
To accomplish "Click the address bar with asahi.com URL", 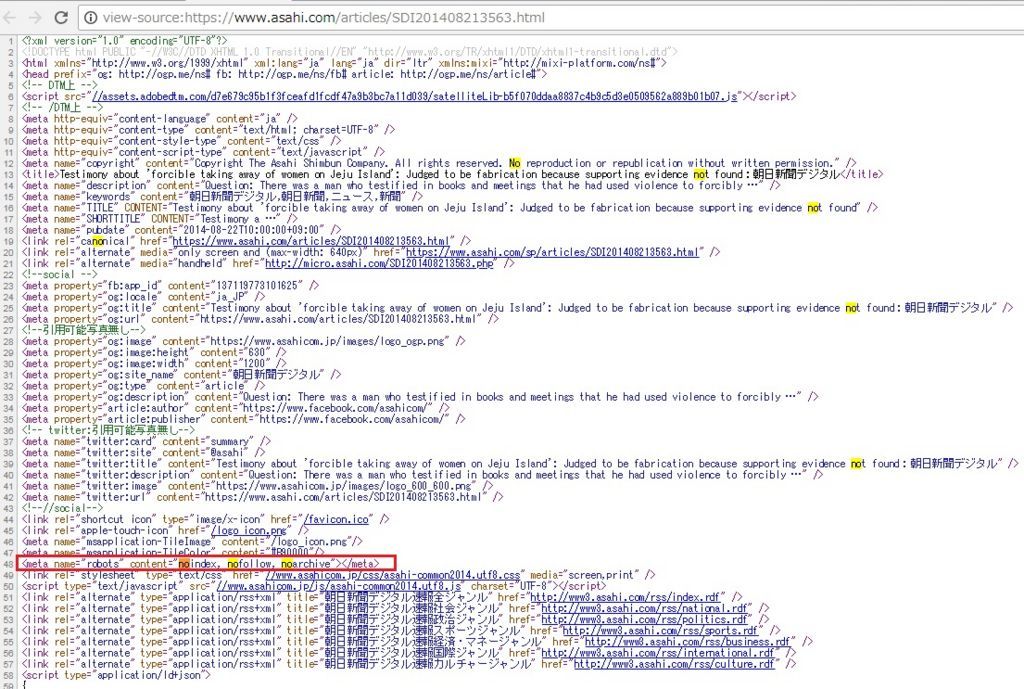I will pos(551,18).
